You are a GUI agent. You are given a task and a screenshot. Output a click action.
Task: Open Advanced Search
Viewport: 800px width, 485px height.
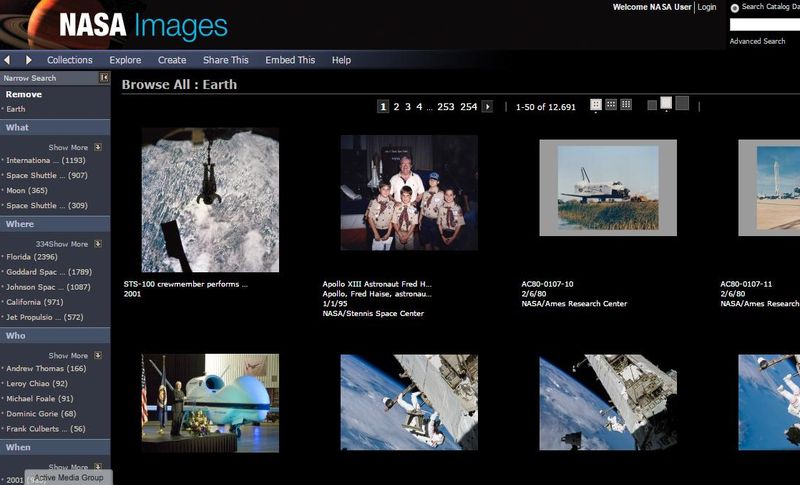(x=757, y=41)
